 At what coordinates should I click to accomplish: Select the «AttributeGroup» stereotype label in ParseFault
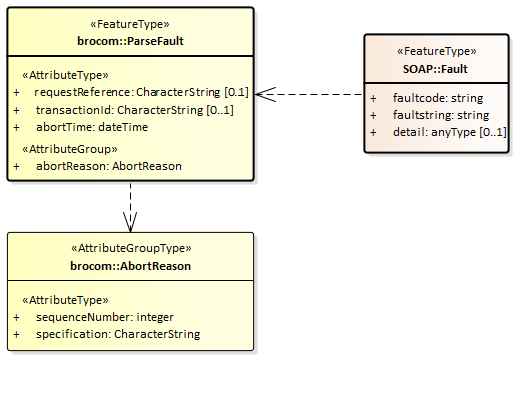point(70,149)
